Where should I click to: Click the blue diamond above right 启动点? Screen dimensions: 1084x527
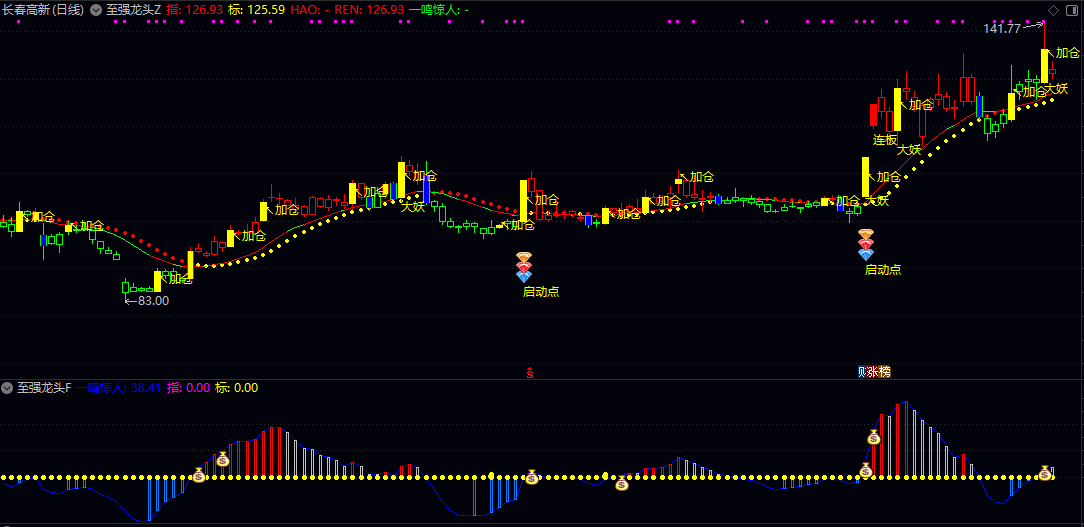866,254
